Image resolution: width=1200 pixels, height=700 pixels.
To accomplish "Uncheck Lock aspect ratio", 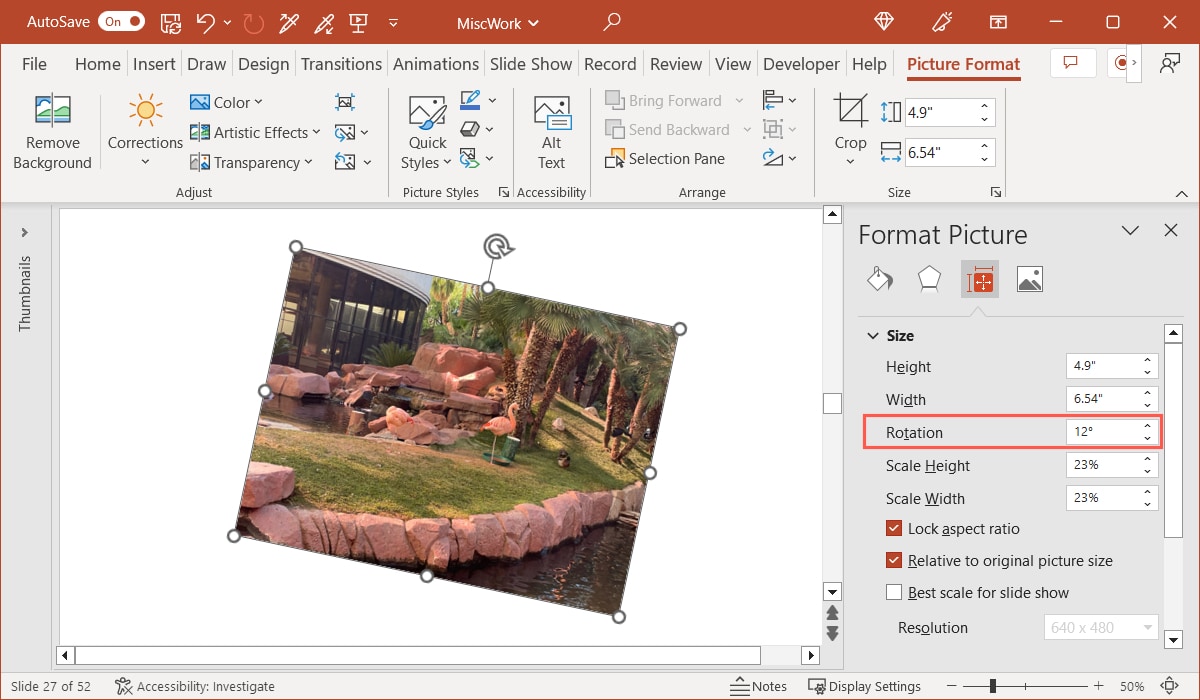I will click(893, 529).
